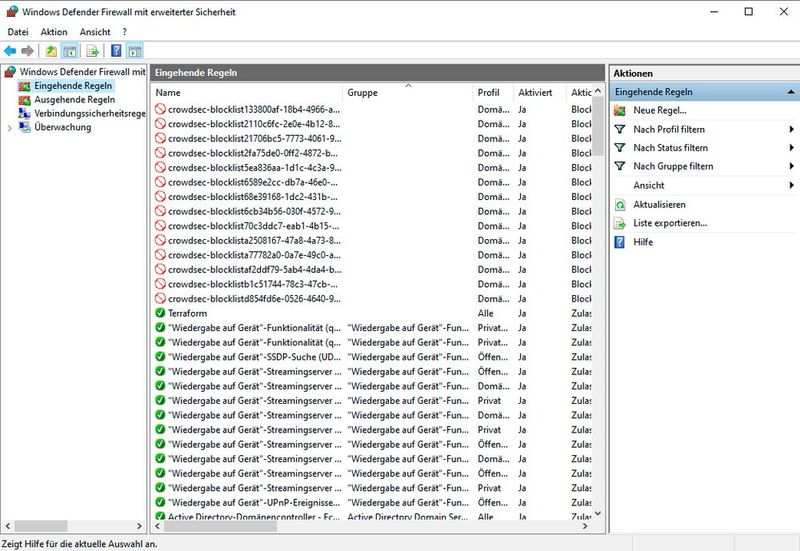Viewport: 800px width, 551px height.
Task: Toggle the action pane toolbar icon
Action: pyautogui.click(x=135, y=51)
